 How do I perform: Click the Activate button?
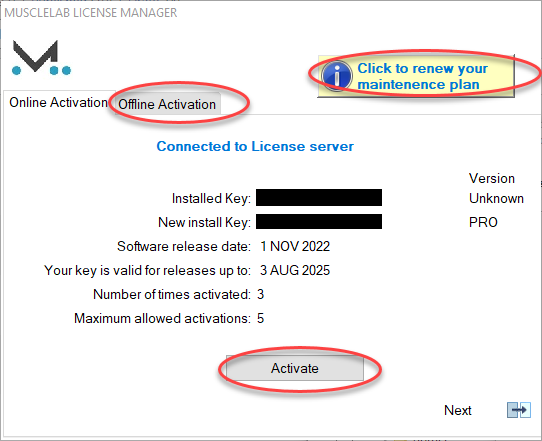pos(295,368)
